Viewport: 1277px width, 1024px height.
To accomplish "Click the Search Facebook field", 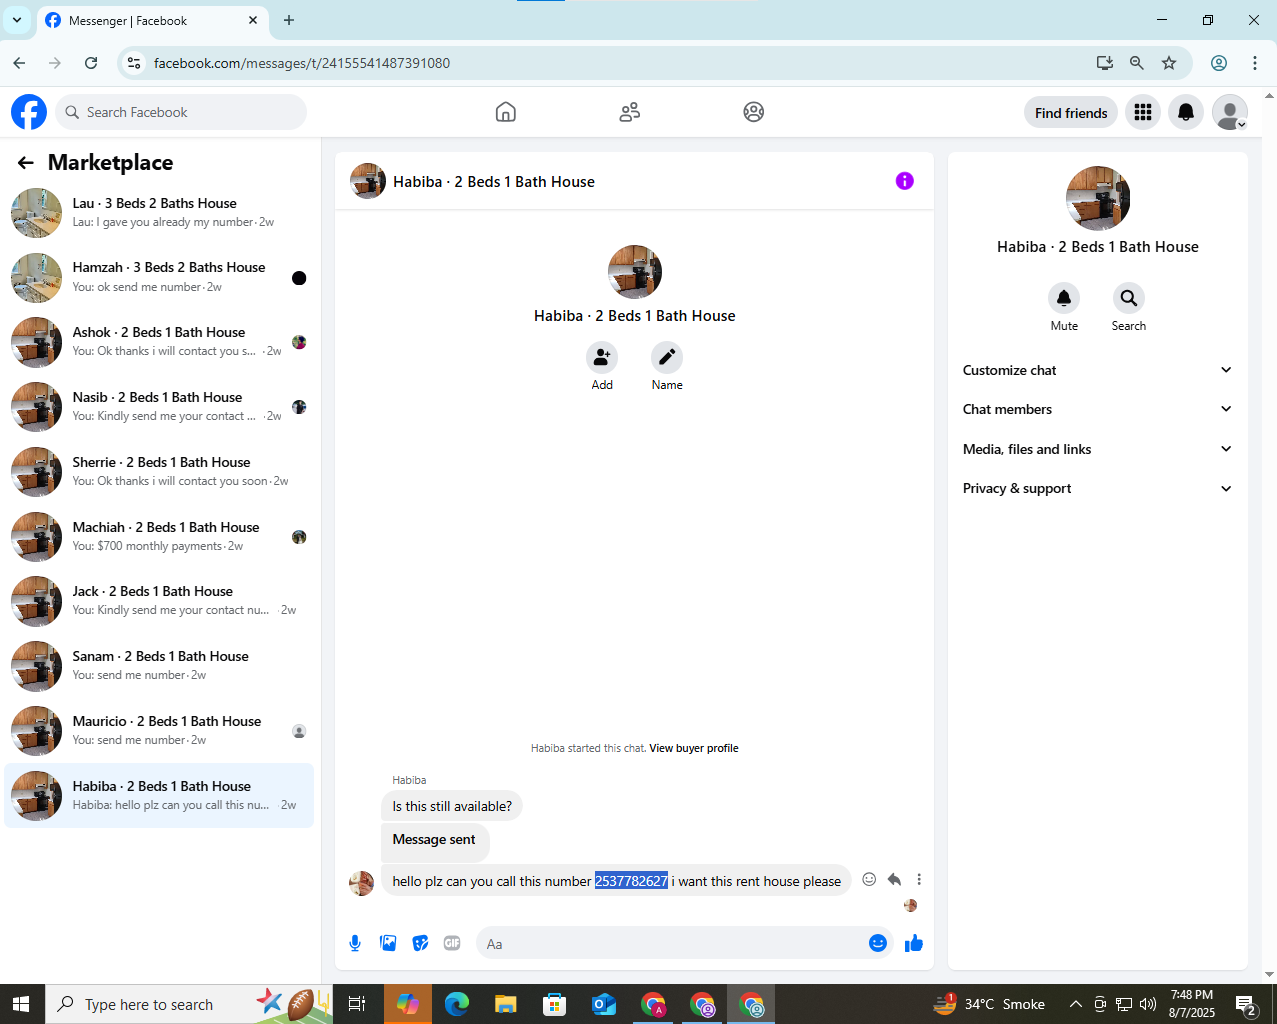I will [181, 112].
